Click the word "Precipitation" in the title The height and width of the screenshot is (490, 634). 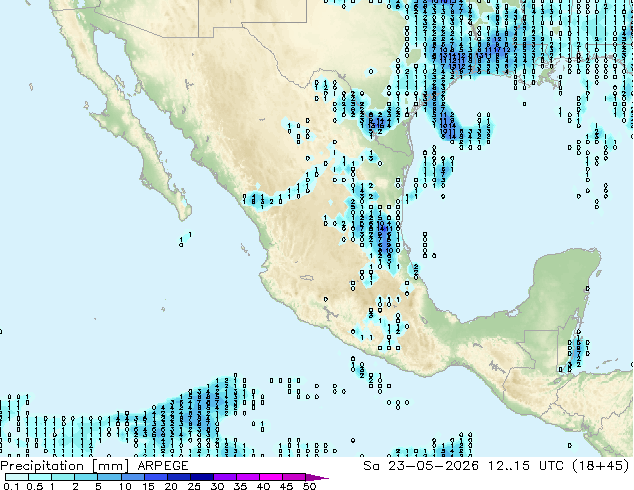(x=42, y=466)
